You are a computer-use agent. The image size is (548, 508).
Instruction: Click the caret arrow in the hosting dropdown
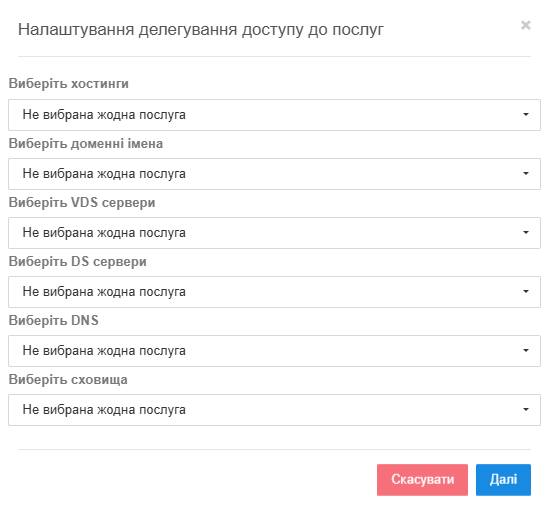pos(526,115)
